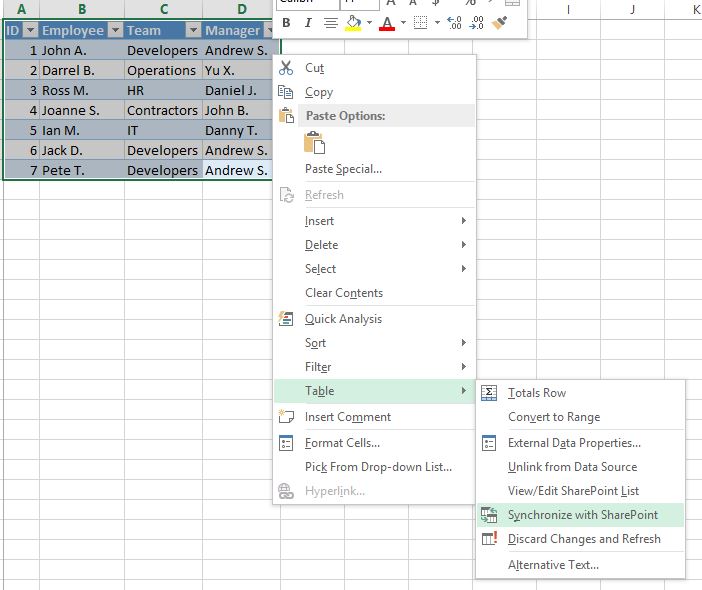Open the Team column filter dropdown
The width and height of the screenshot is (702, 590).
tap(193, 30)
